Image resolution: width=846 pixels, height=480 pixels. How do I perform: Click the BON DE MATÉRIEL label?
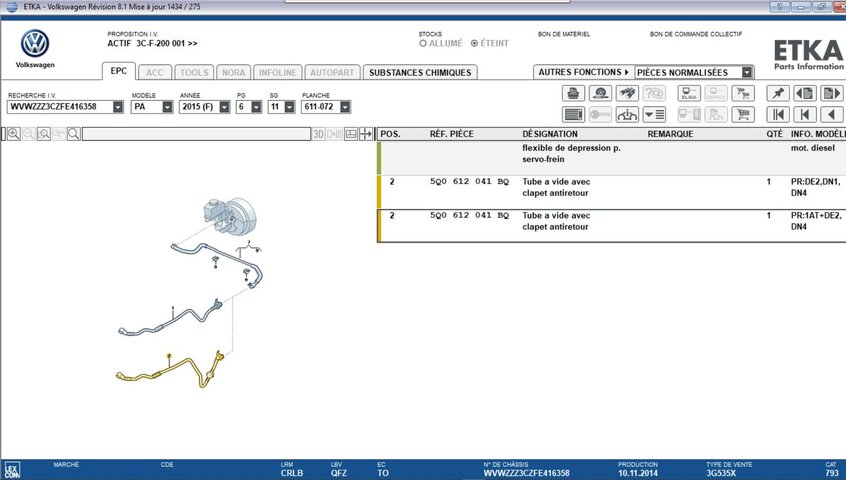coord(564,34)
